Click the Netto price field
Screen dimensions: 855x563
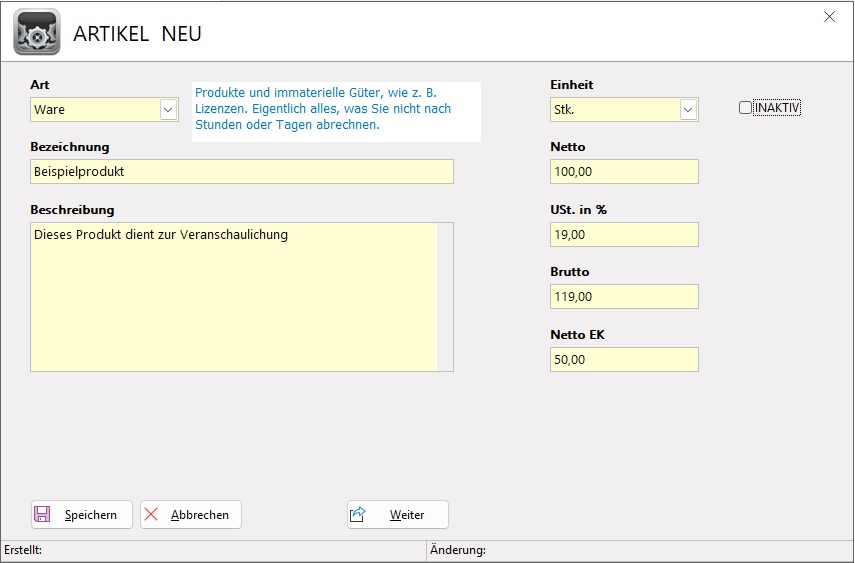[623, 171]
